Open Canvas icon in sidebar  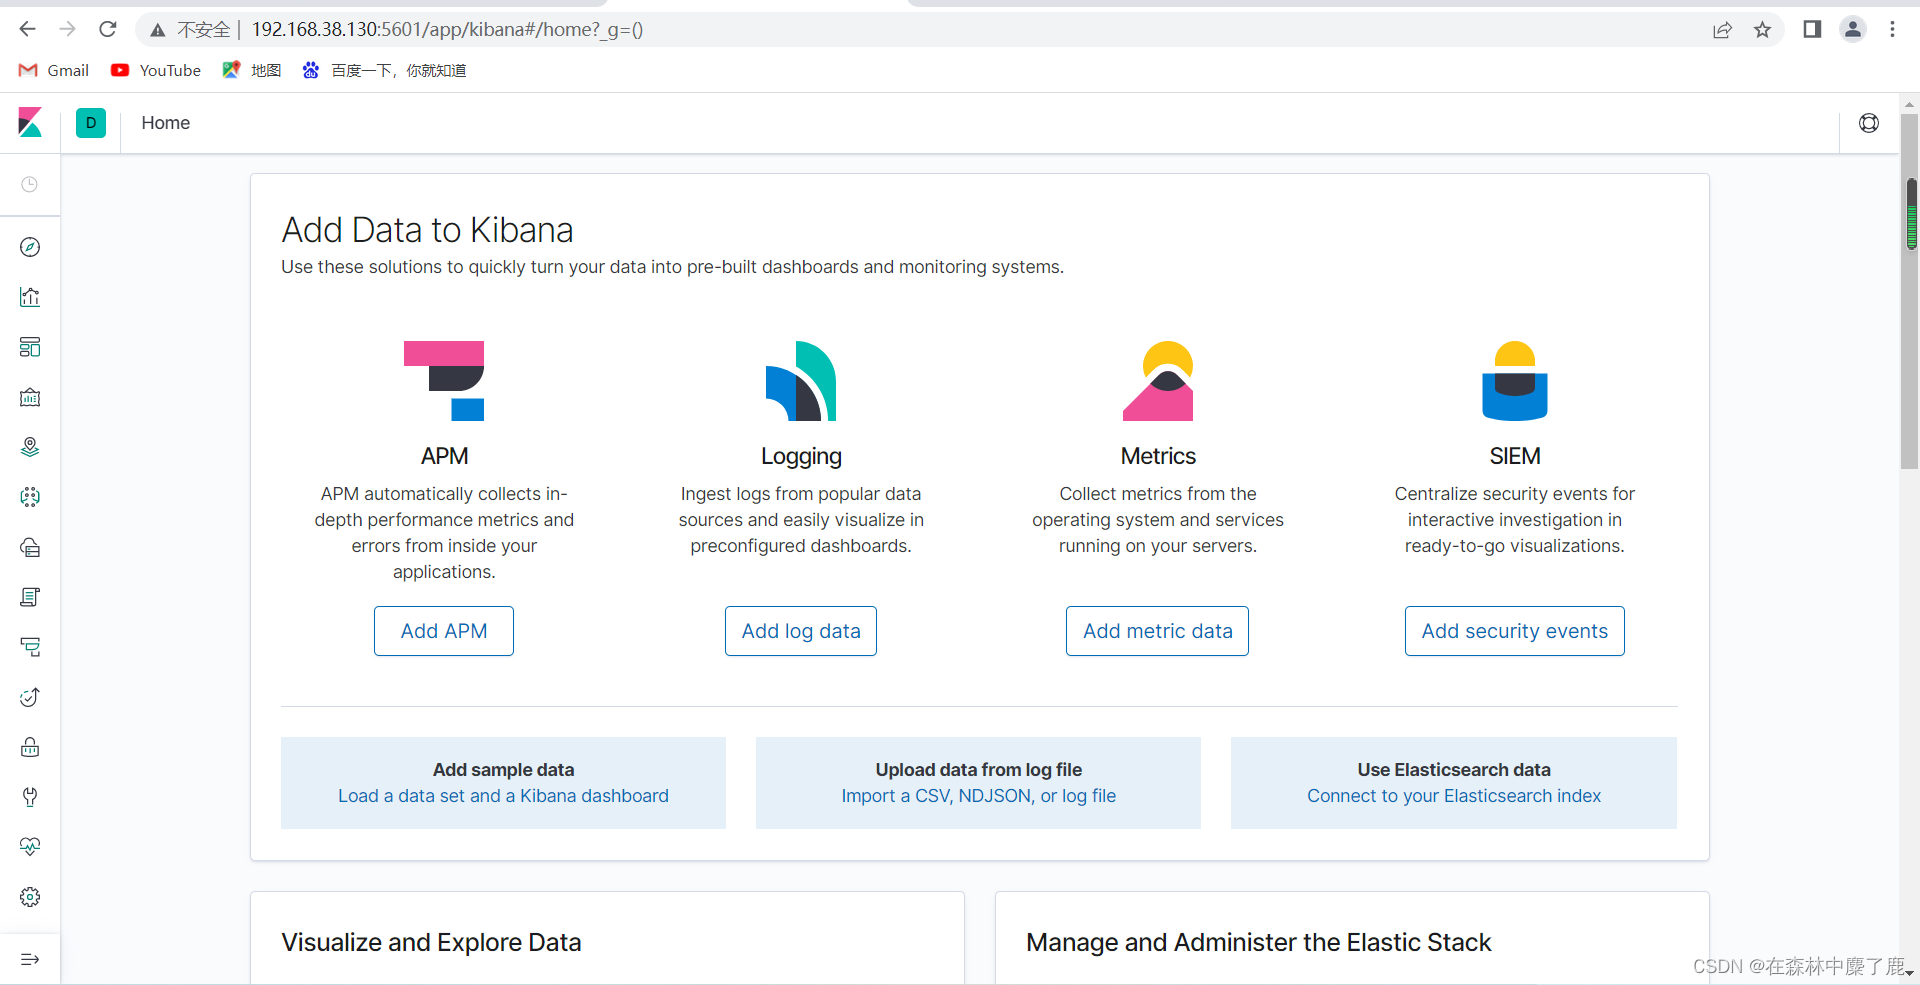coord(30,397)
